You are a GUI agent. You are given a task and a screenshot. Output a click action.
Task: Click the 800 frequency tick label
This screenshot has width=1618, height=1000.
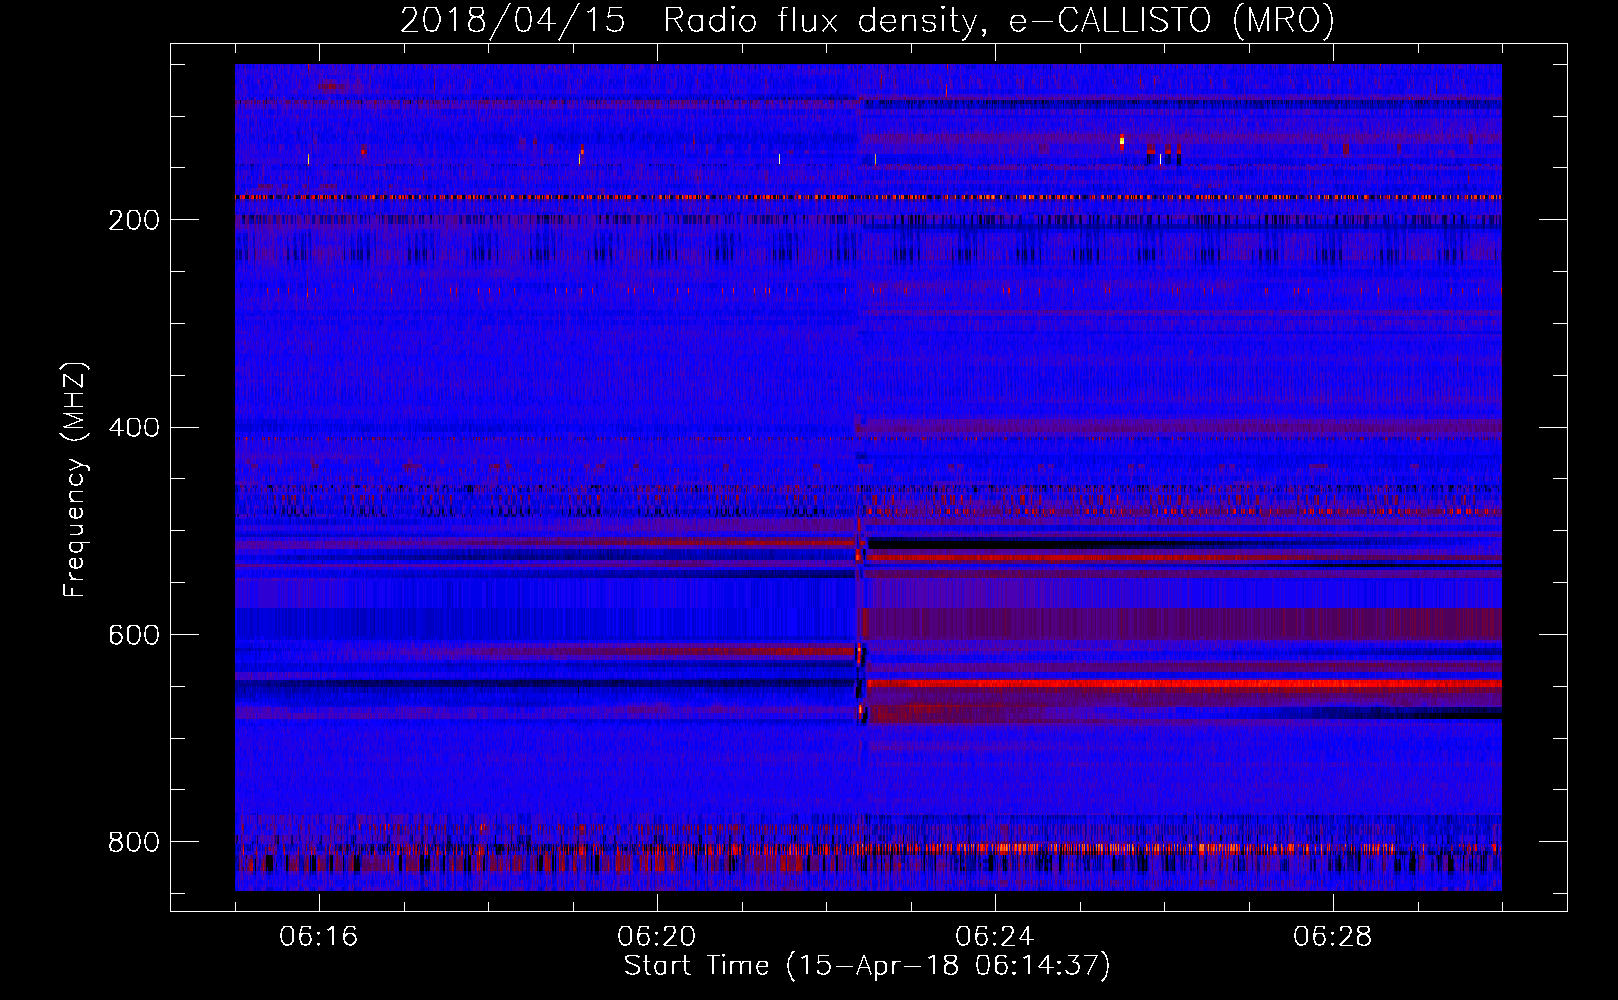134,843
